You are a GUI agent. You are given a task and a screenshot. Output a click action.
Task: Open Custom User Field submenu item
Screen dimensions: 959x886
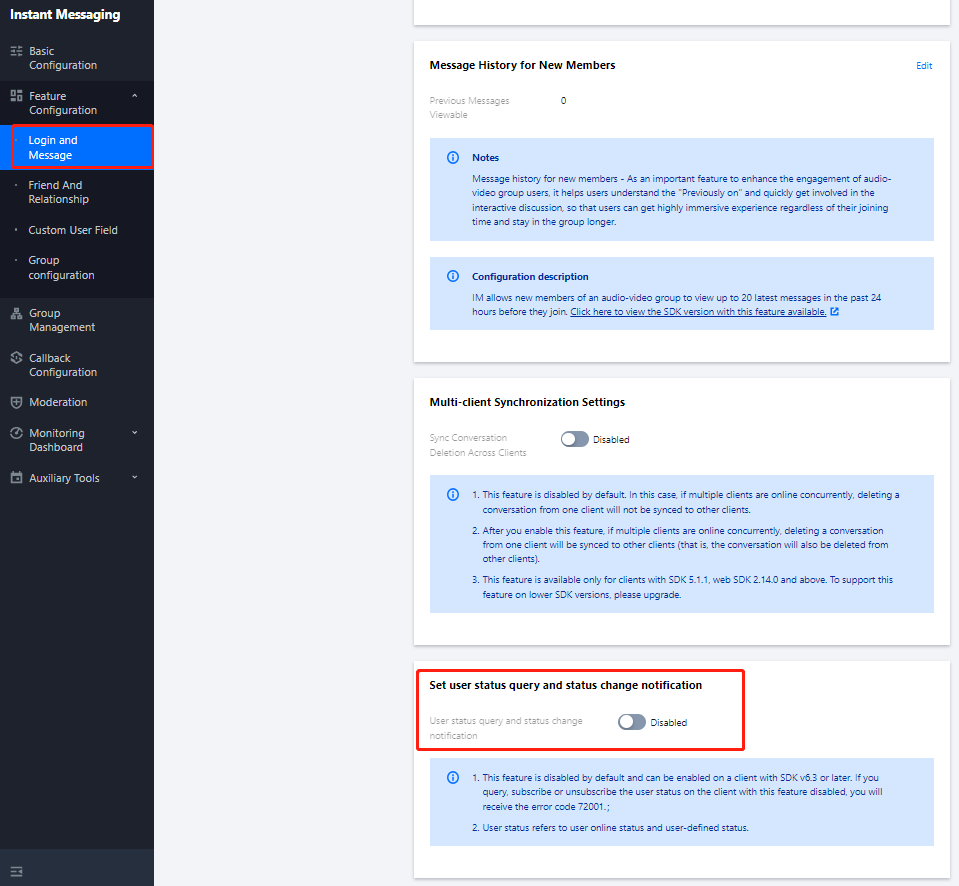(x=76, y=230)
